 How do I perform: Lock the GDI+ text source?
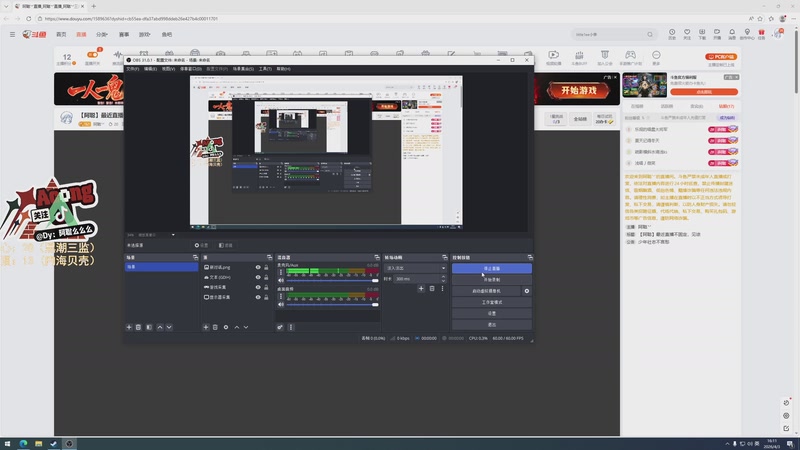click(x=266, y=277)
